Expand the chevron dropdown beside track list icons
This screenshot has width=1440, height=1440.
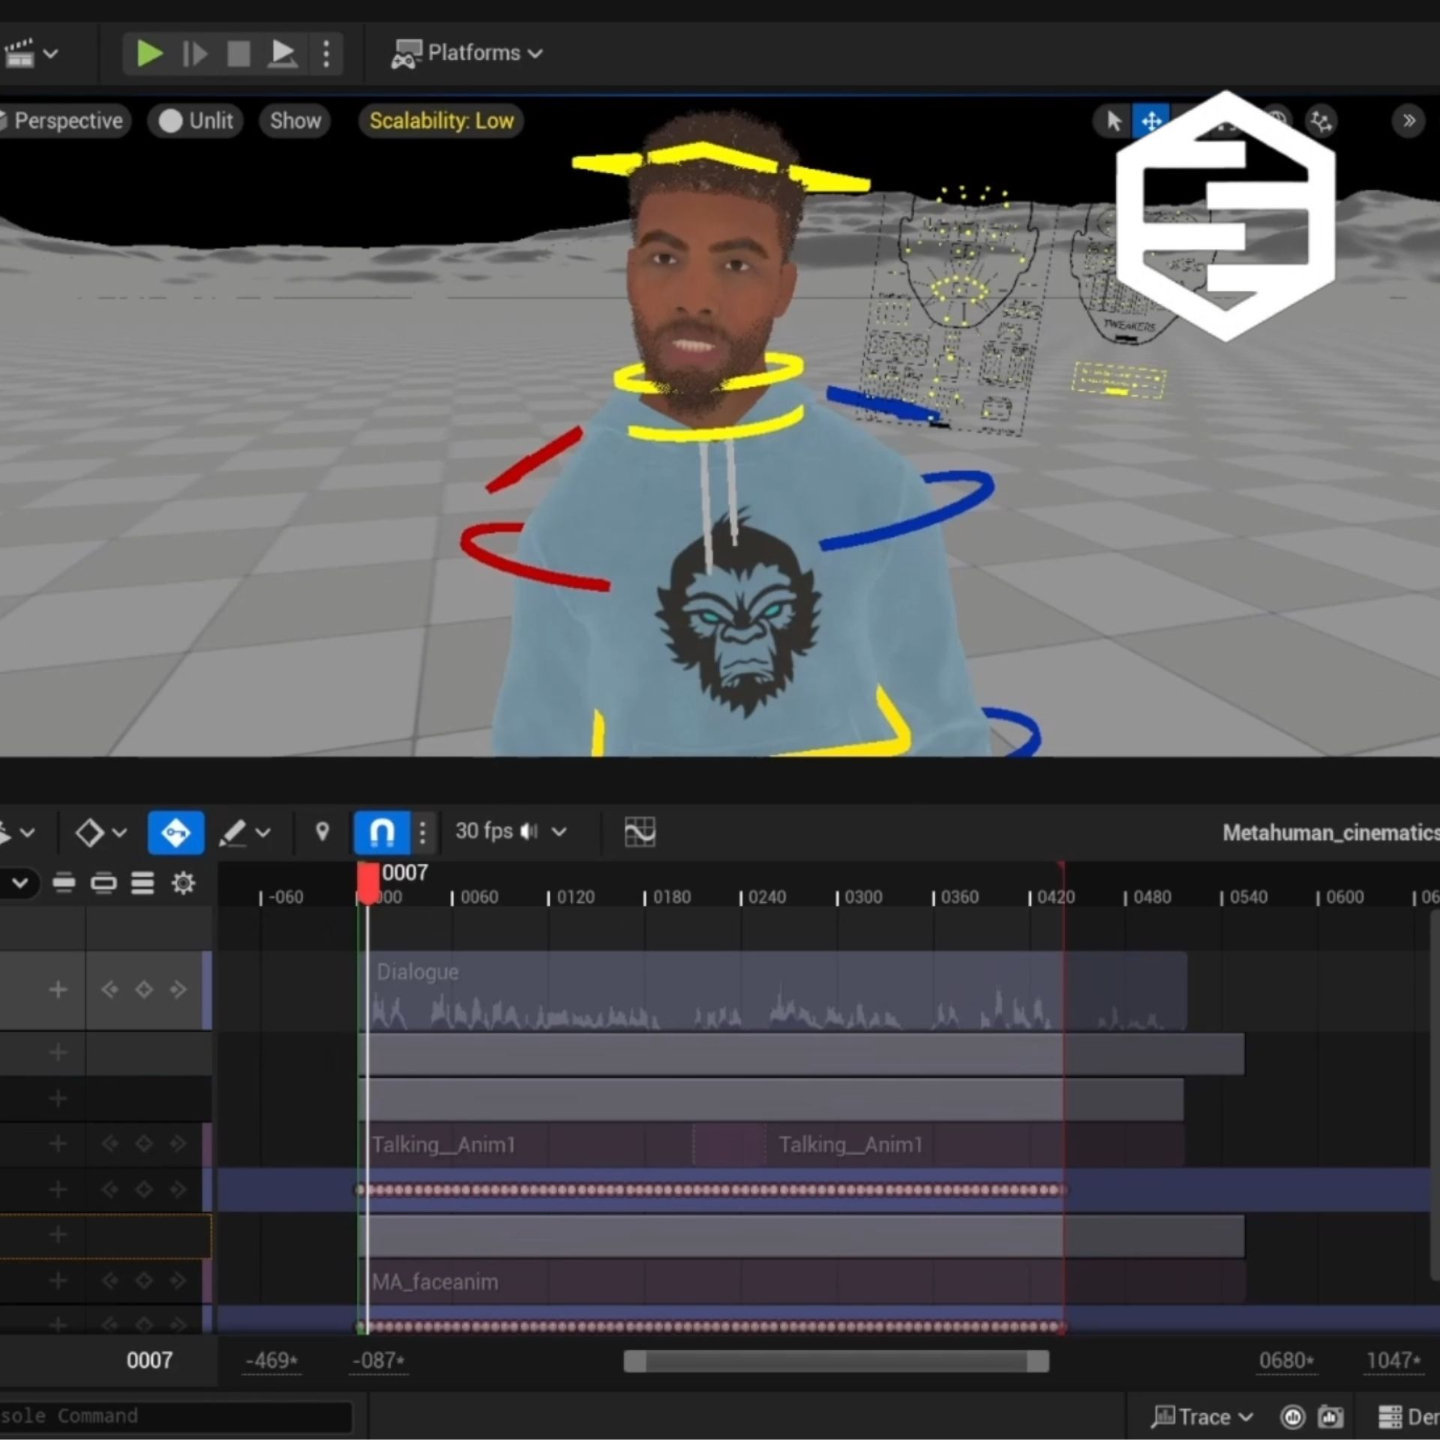pos(20,883)
